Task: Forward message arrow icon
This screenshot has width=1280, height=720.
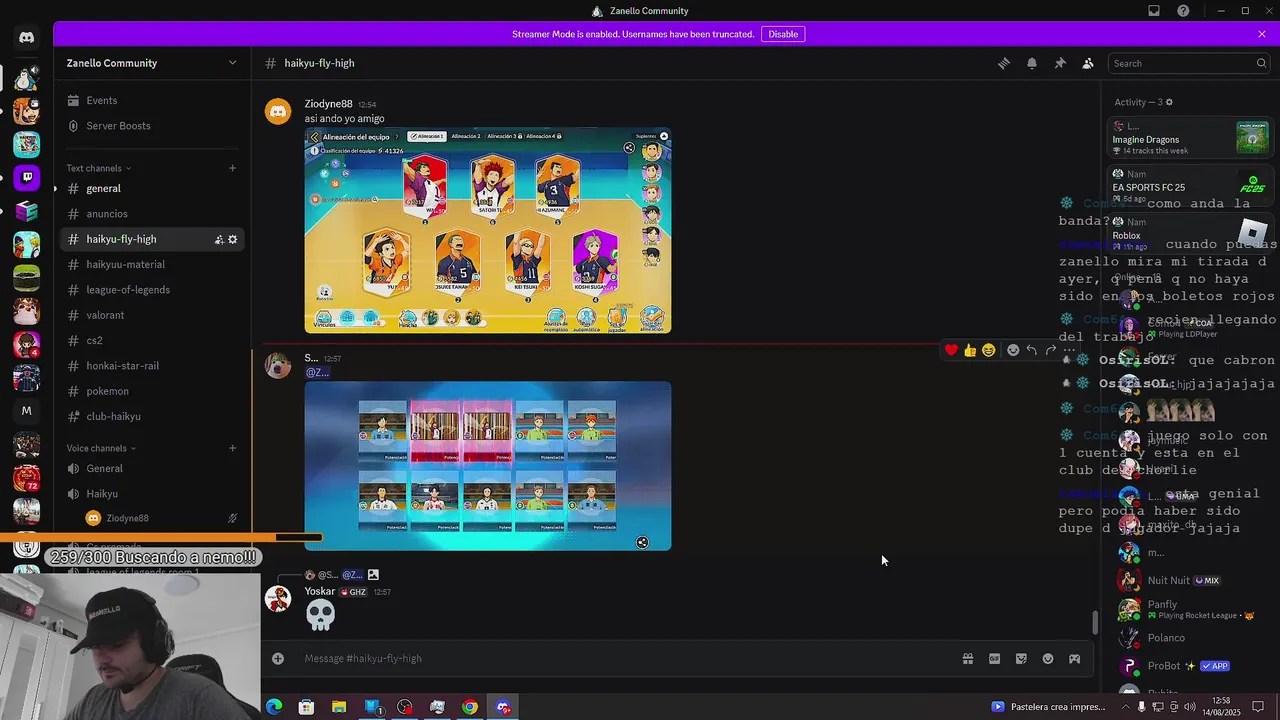Action: (1051, 350)
